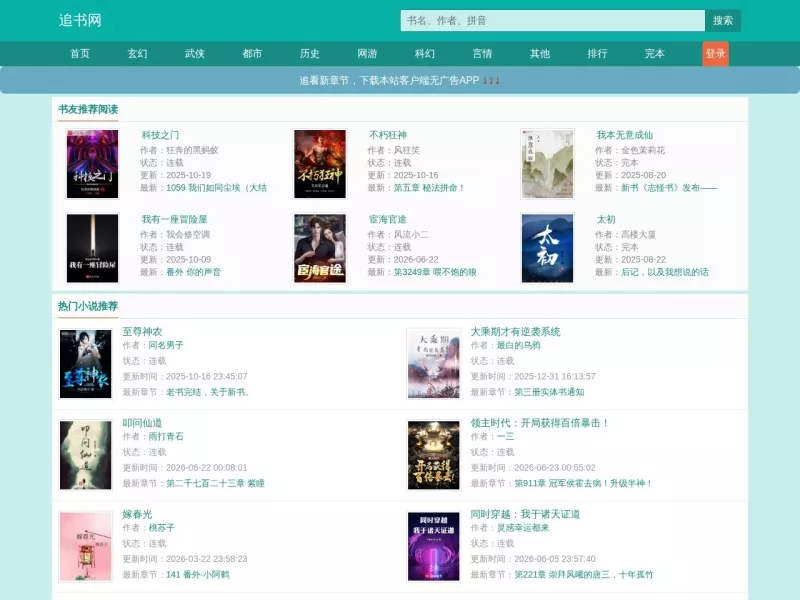
Task: Go to the 完本 completed books page
Action: click(655, 54)
